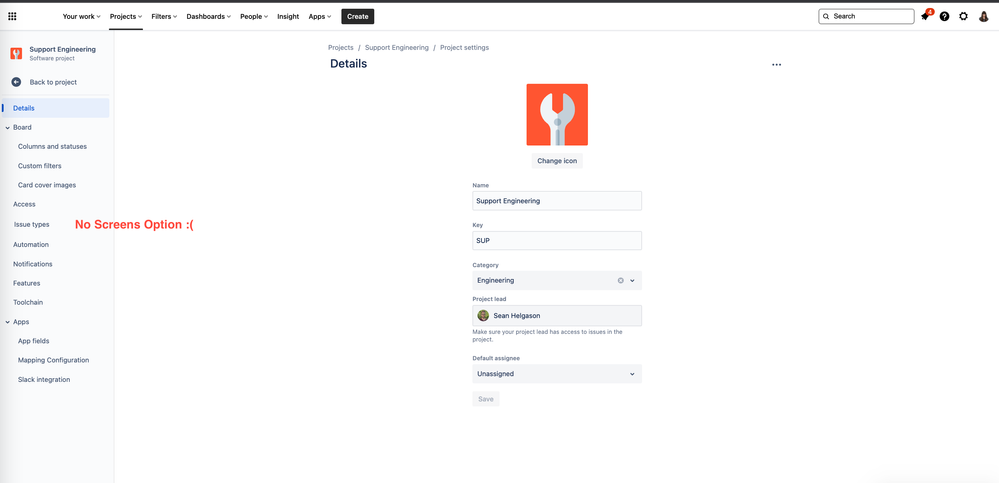
Task: Click the Project lead field
Action: tap(557, 315)
